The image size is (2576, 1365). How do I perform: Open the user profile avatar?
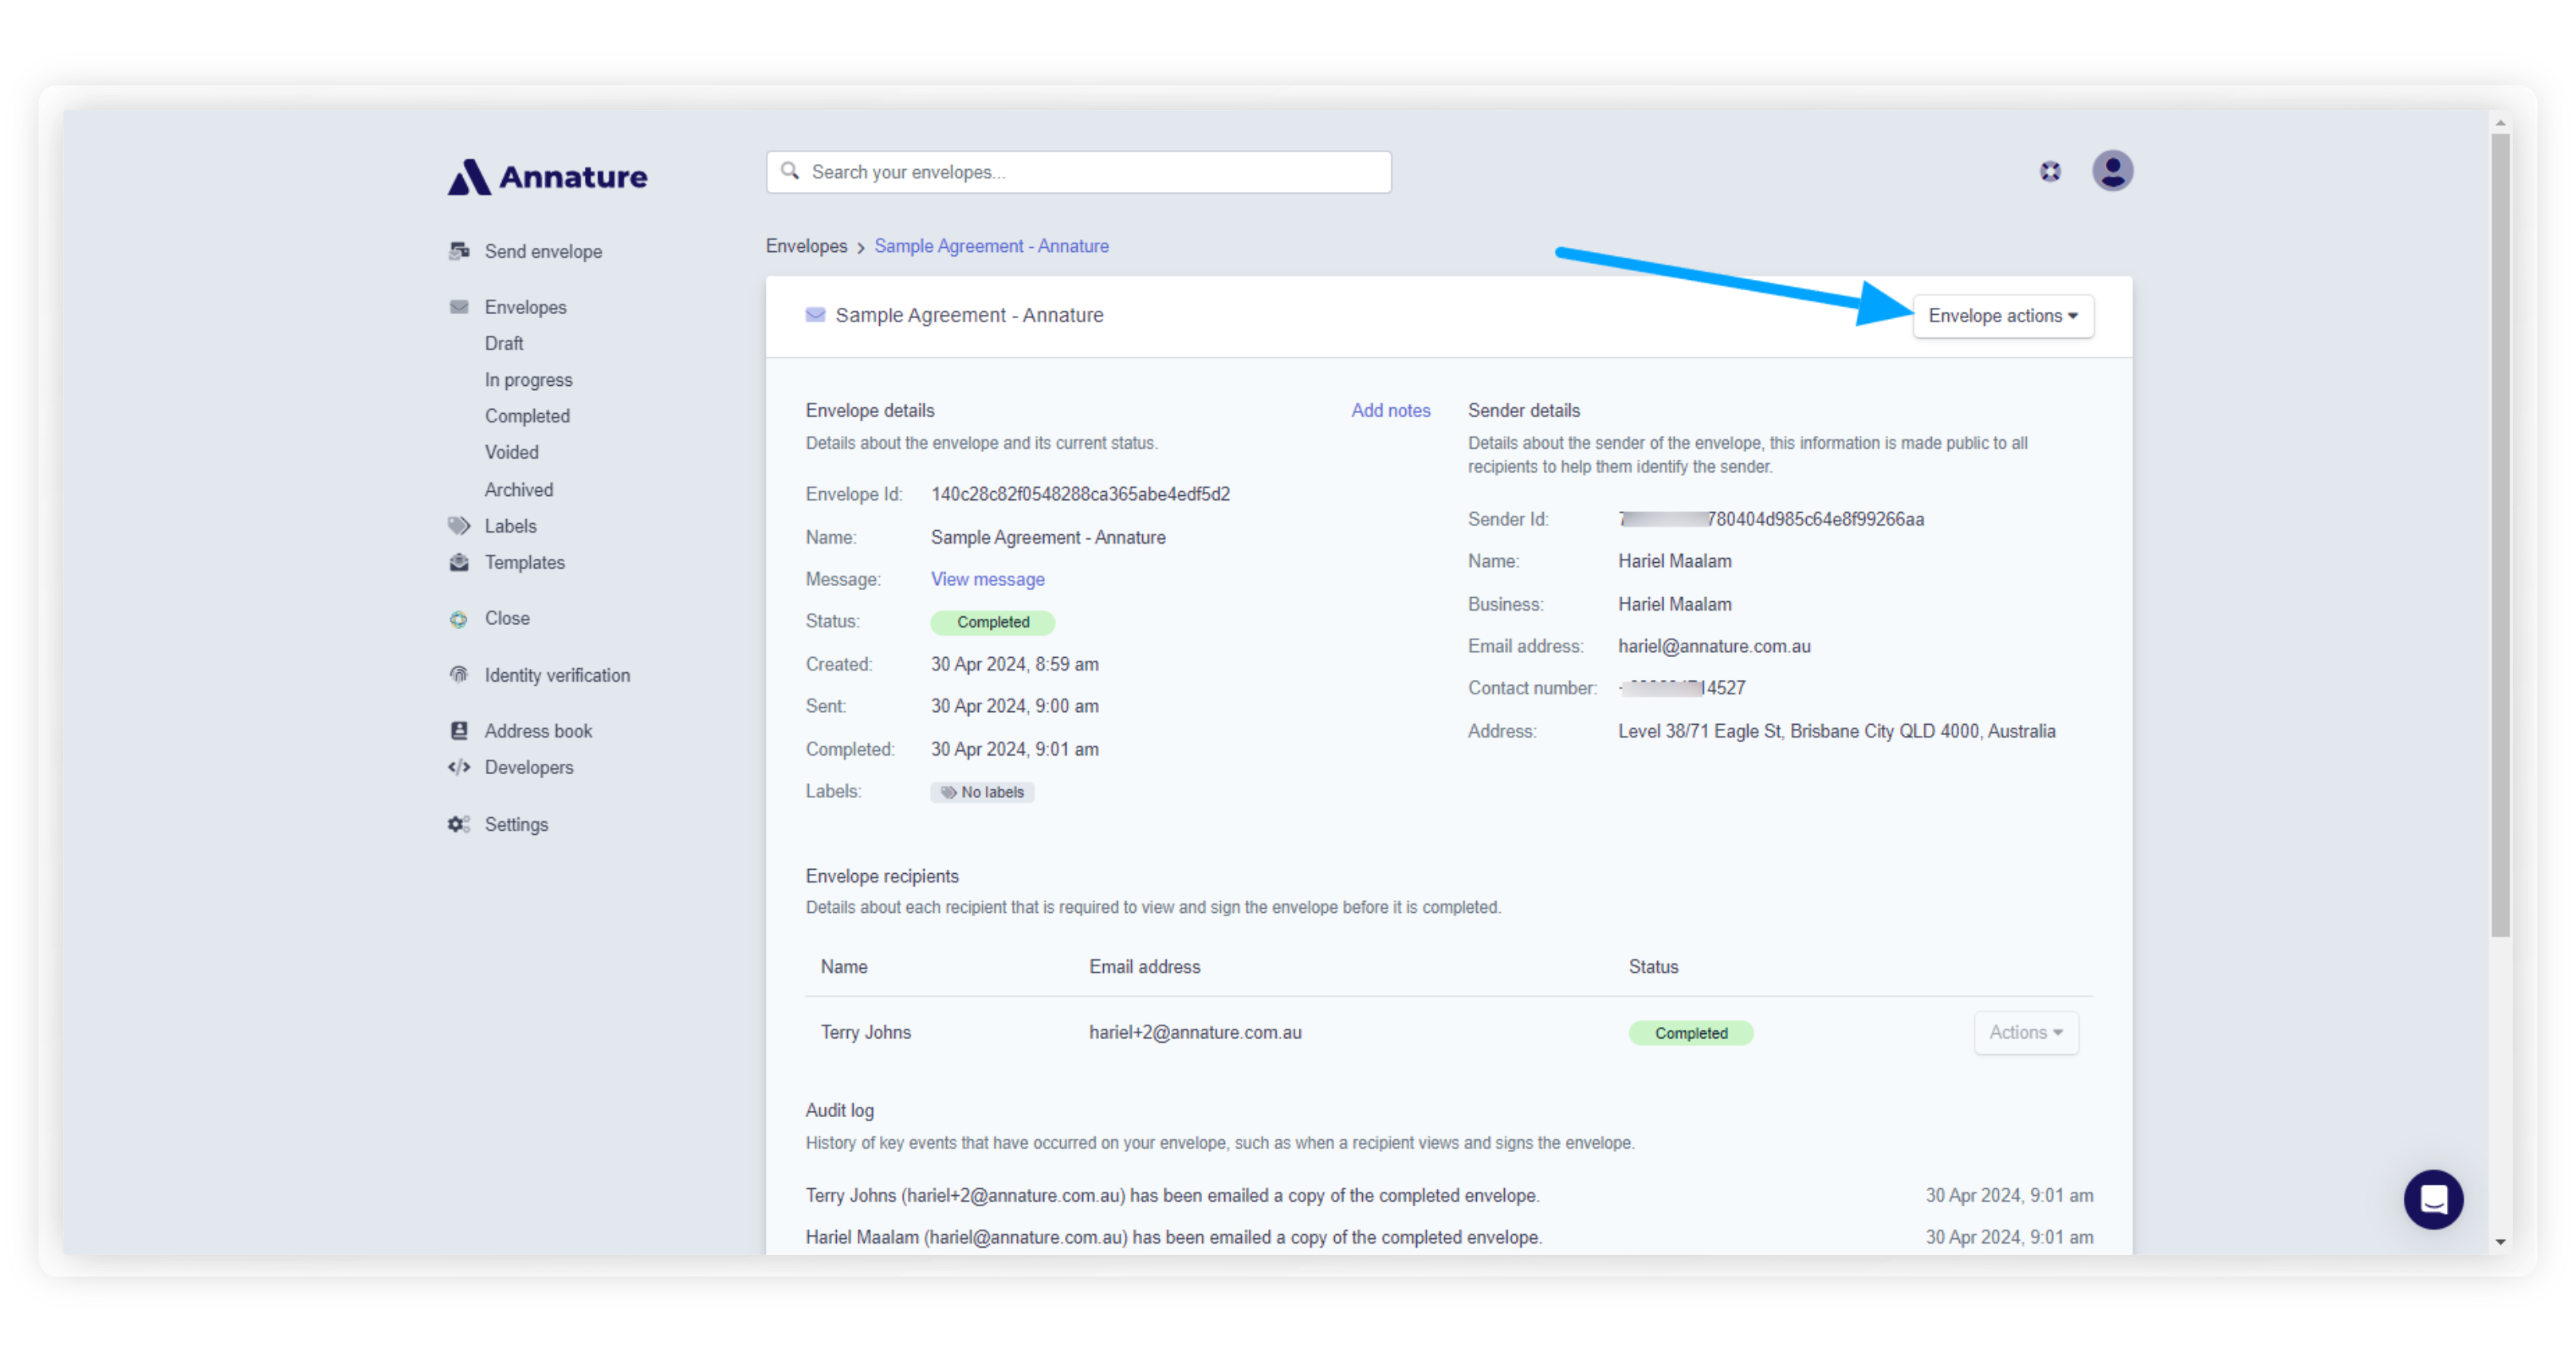2112,171
